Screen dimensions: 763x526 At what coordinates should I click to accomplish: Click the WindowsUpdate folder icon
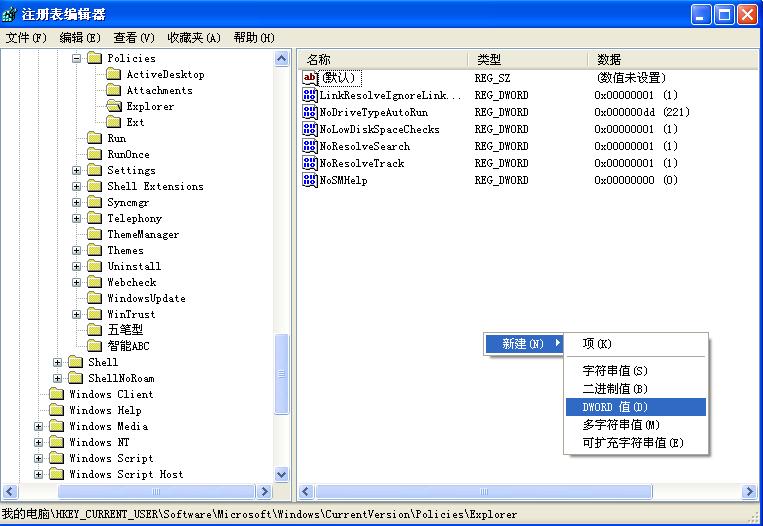click(94, 298)
